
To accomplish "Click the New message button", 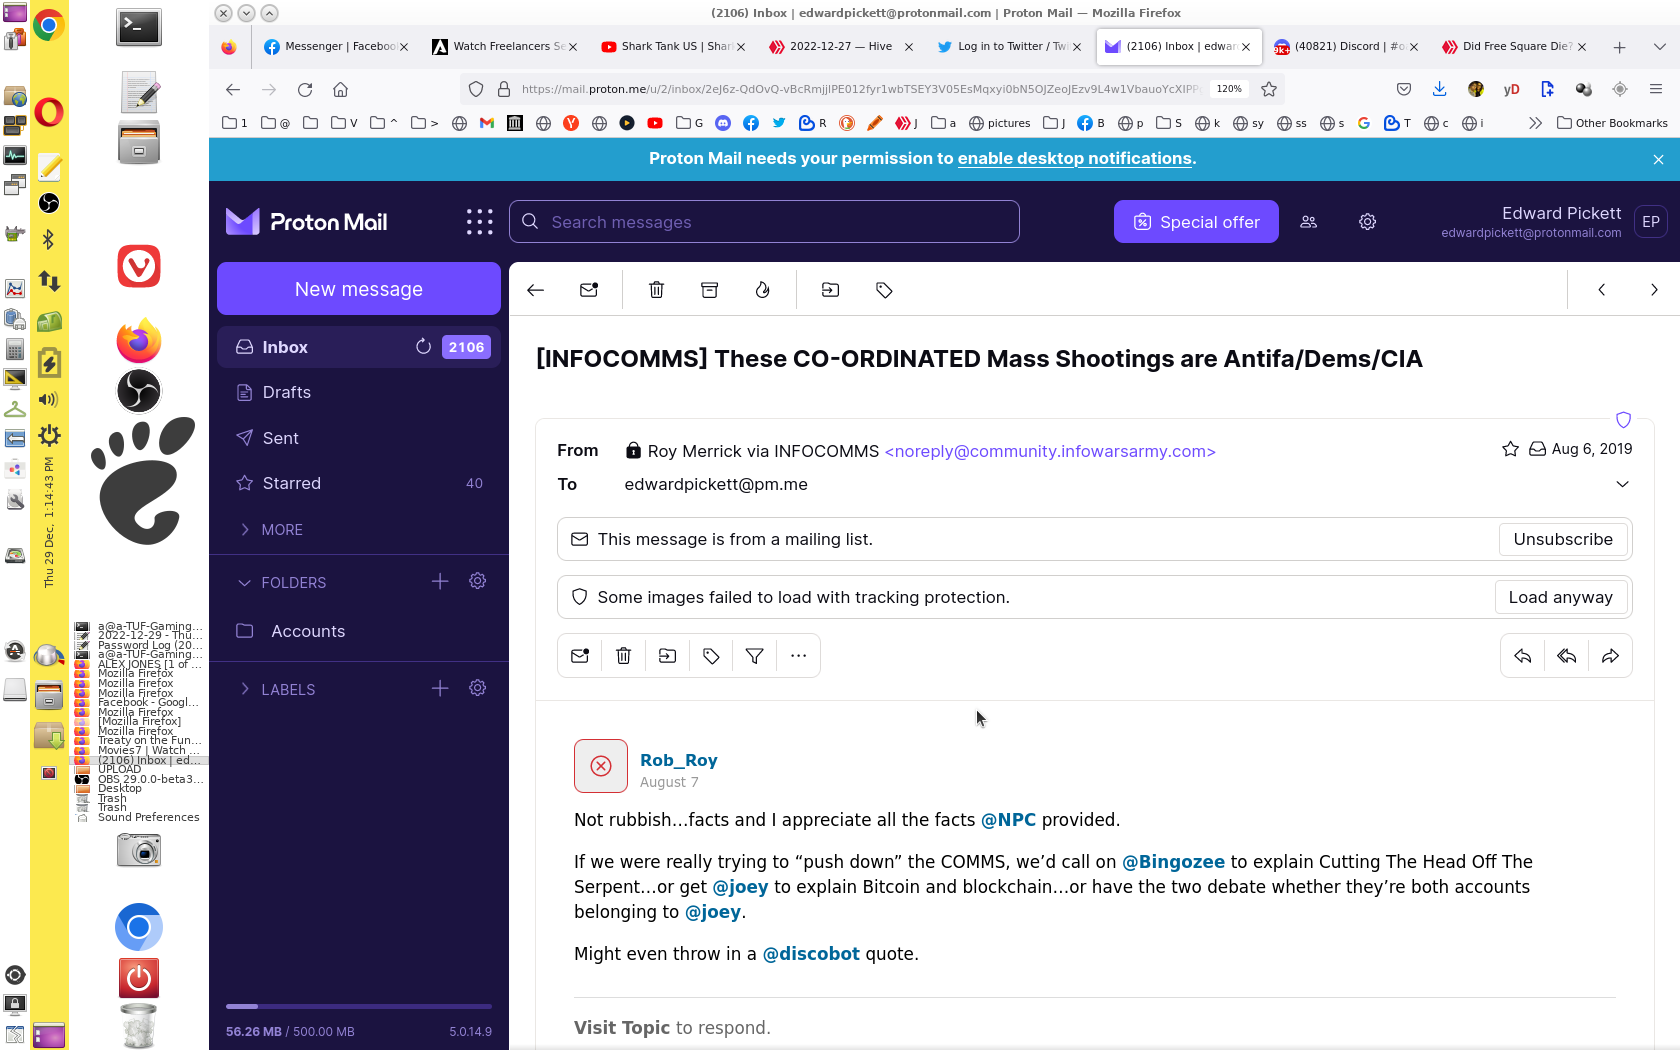I will 359,289.
